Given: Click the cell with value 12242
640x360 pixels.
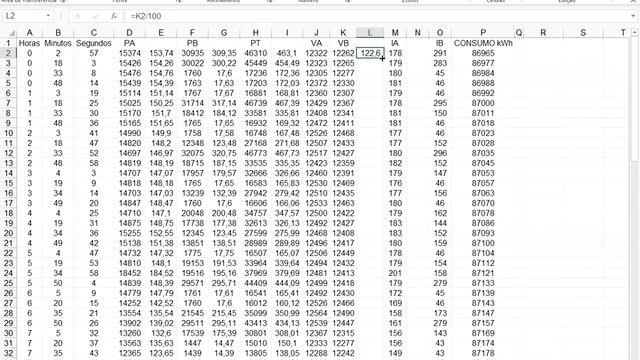Looking at the screenshot, I should (x=343, y=353).
